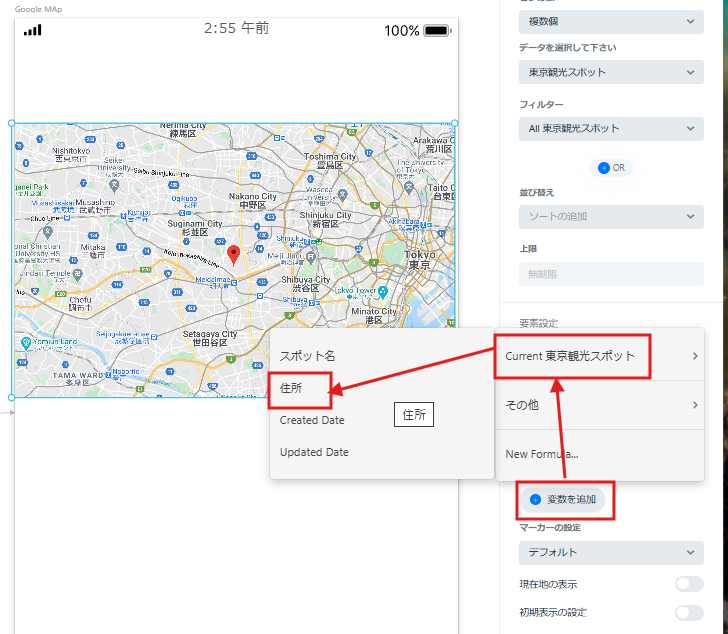
Task: Open the 東京観光スポット data dropdown
Action: (x=611, y=72)
